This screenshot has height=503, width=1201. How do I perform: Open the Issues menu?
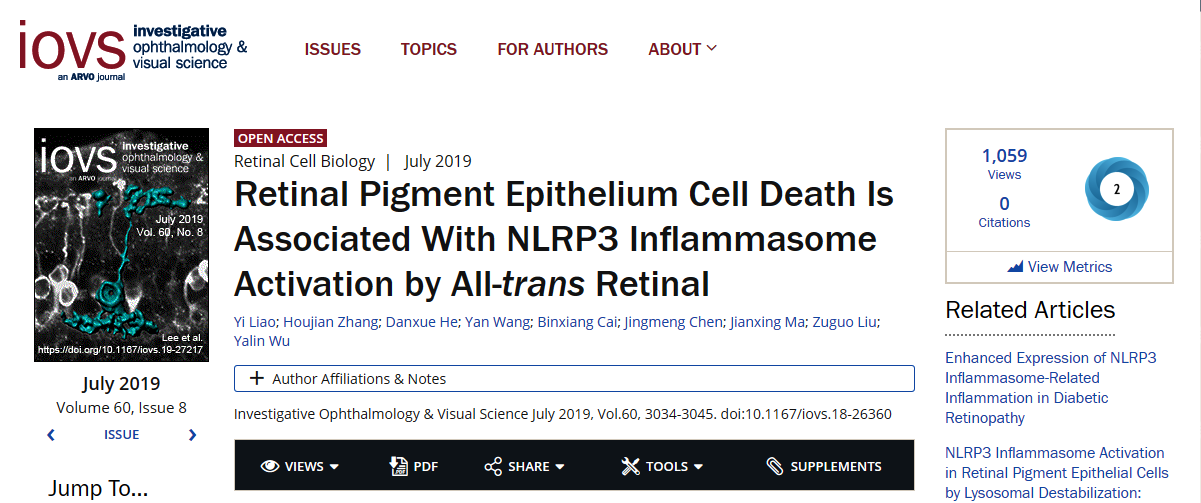[x=333, y=49]
